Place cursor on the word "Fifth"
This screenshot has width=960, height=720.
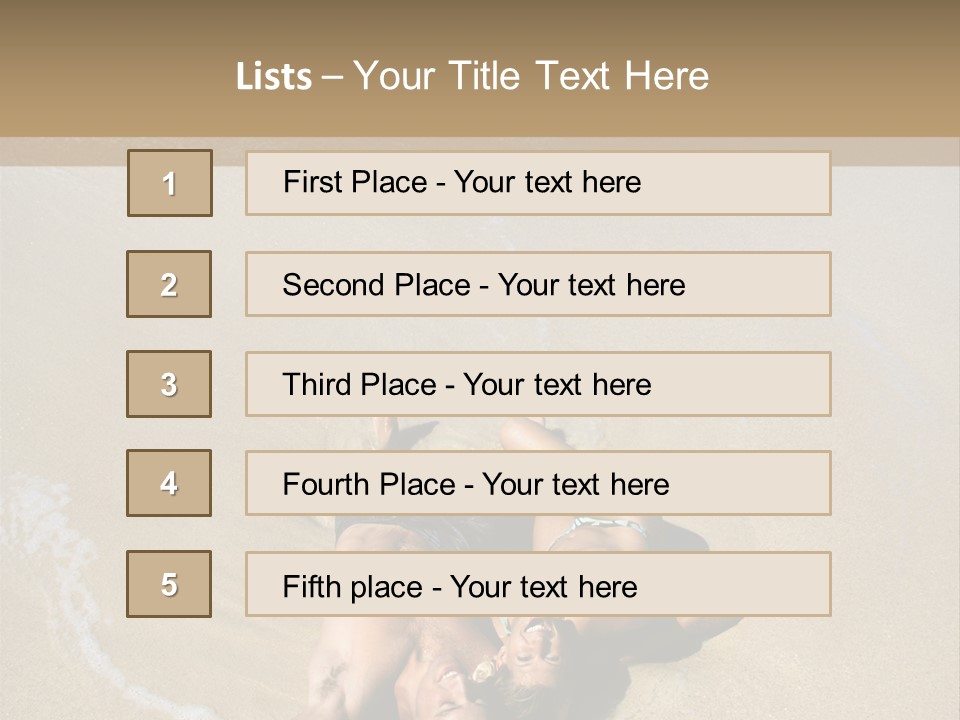[312, 586]
